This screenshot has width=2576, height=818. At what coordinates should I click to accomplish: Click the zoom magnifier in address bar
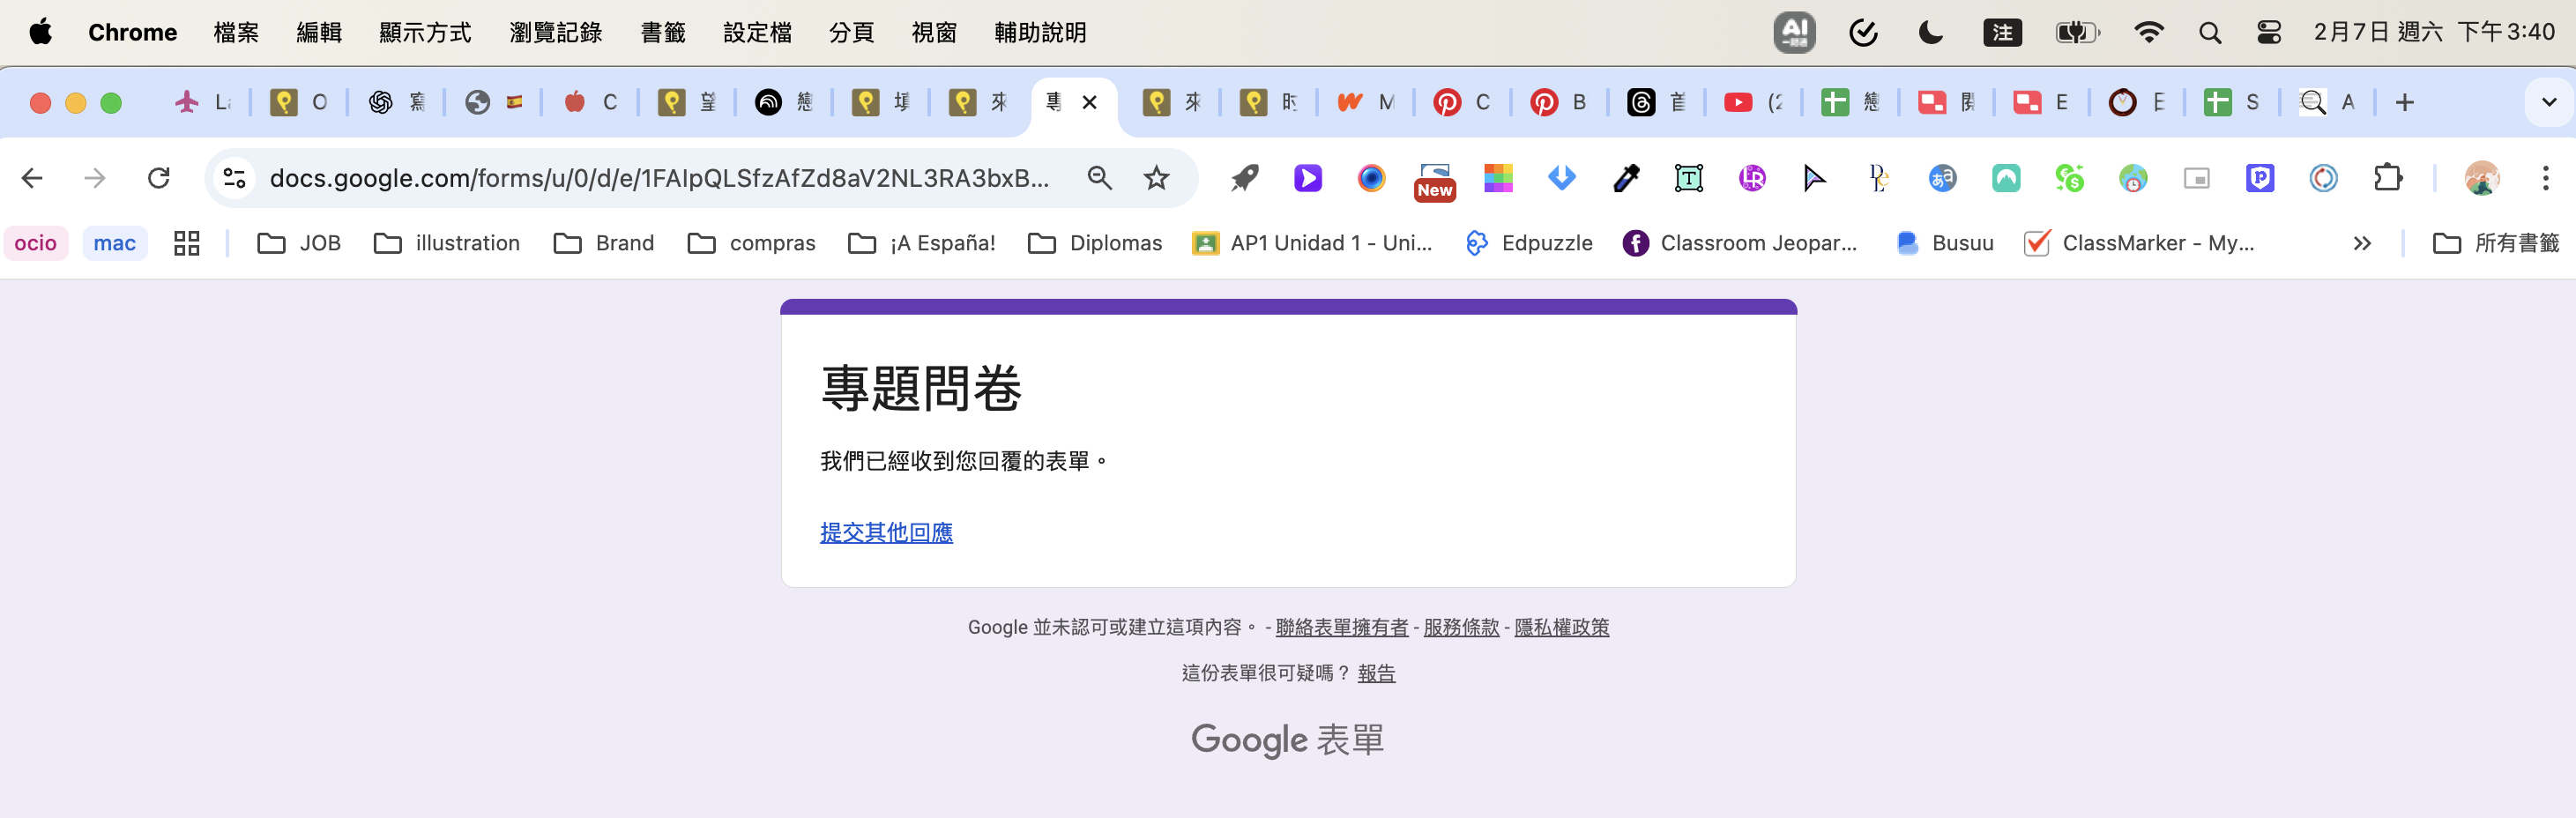click(1099, 178)
